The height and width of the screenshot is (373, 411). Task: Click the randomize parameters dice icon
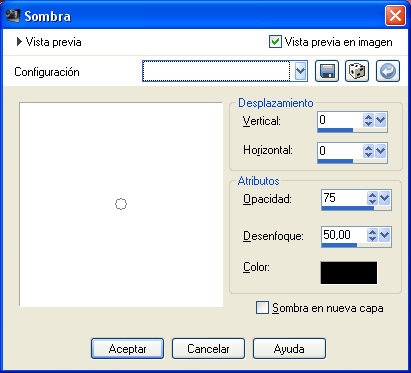coord(357,71)
